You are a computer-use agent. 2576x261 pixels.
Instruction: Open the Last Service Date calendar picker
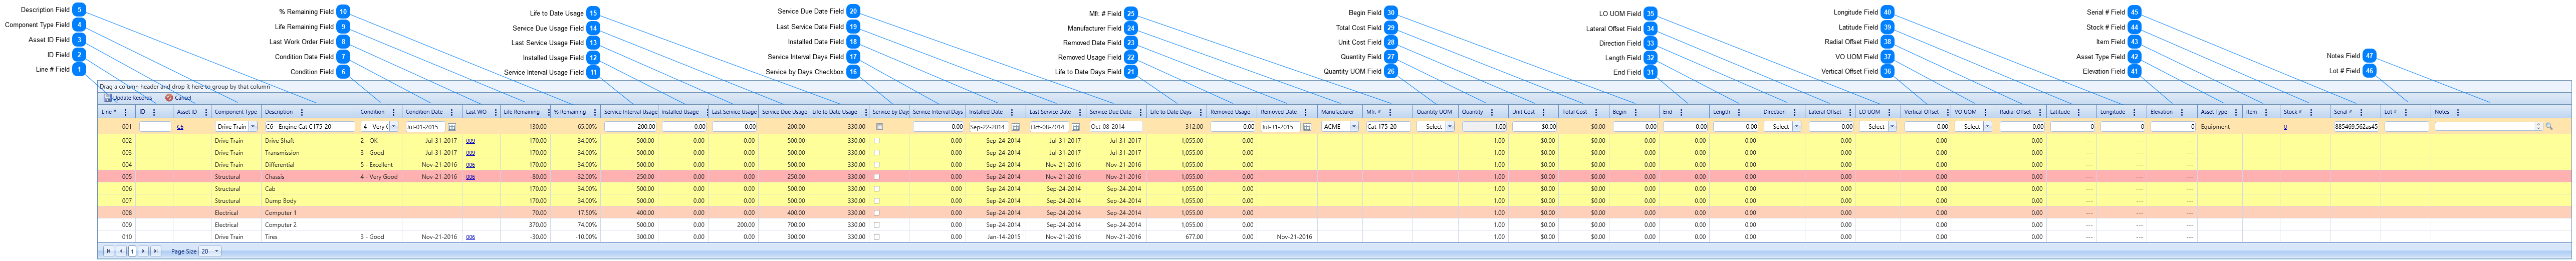point(1076,127)
